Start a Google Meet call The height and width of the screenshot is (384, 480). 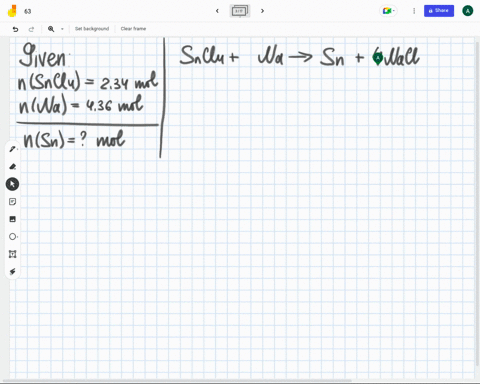click(x=388, y=11)
